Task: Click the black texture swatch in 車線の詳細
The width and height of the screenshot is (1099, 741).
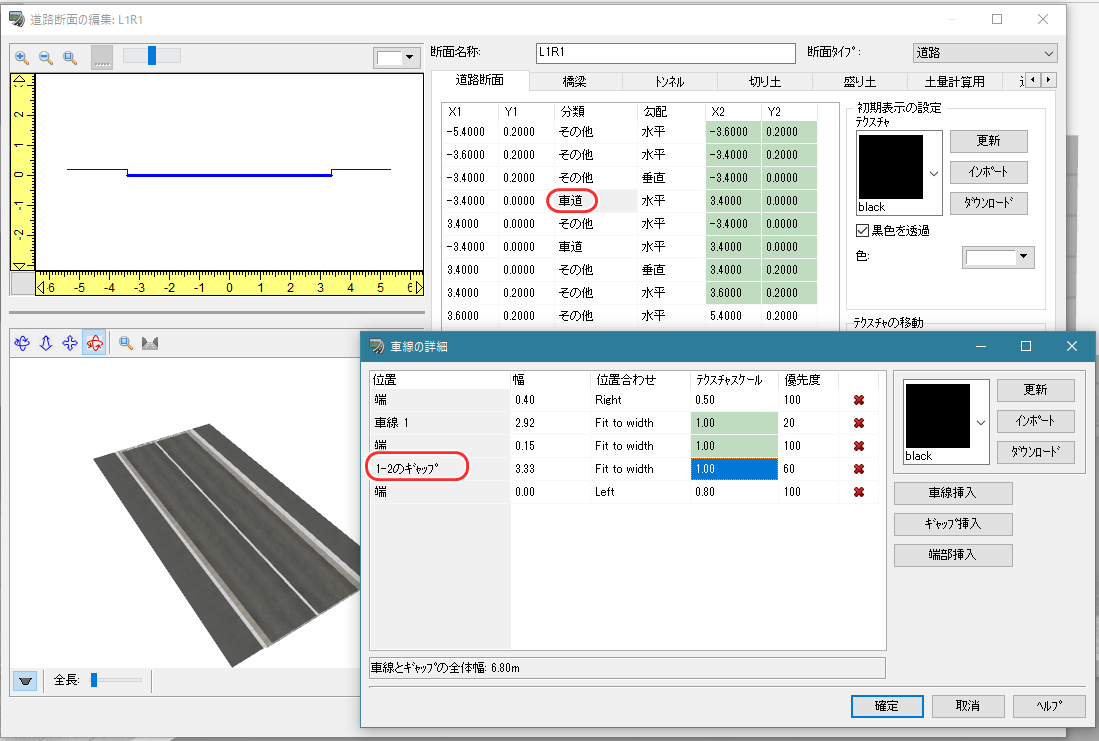Action: point(937,416)
